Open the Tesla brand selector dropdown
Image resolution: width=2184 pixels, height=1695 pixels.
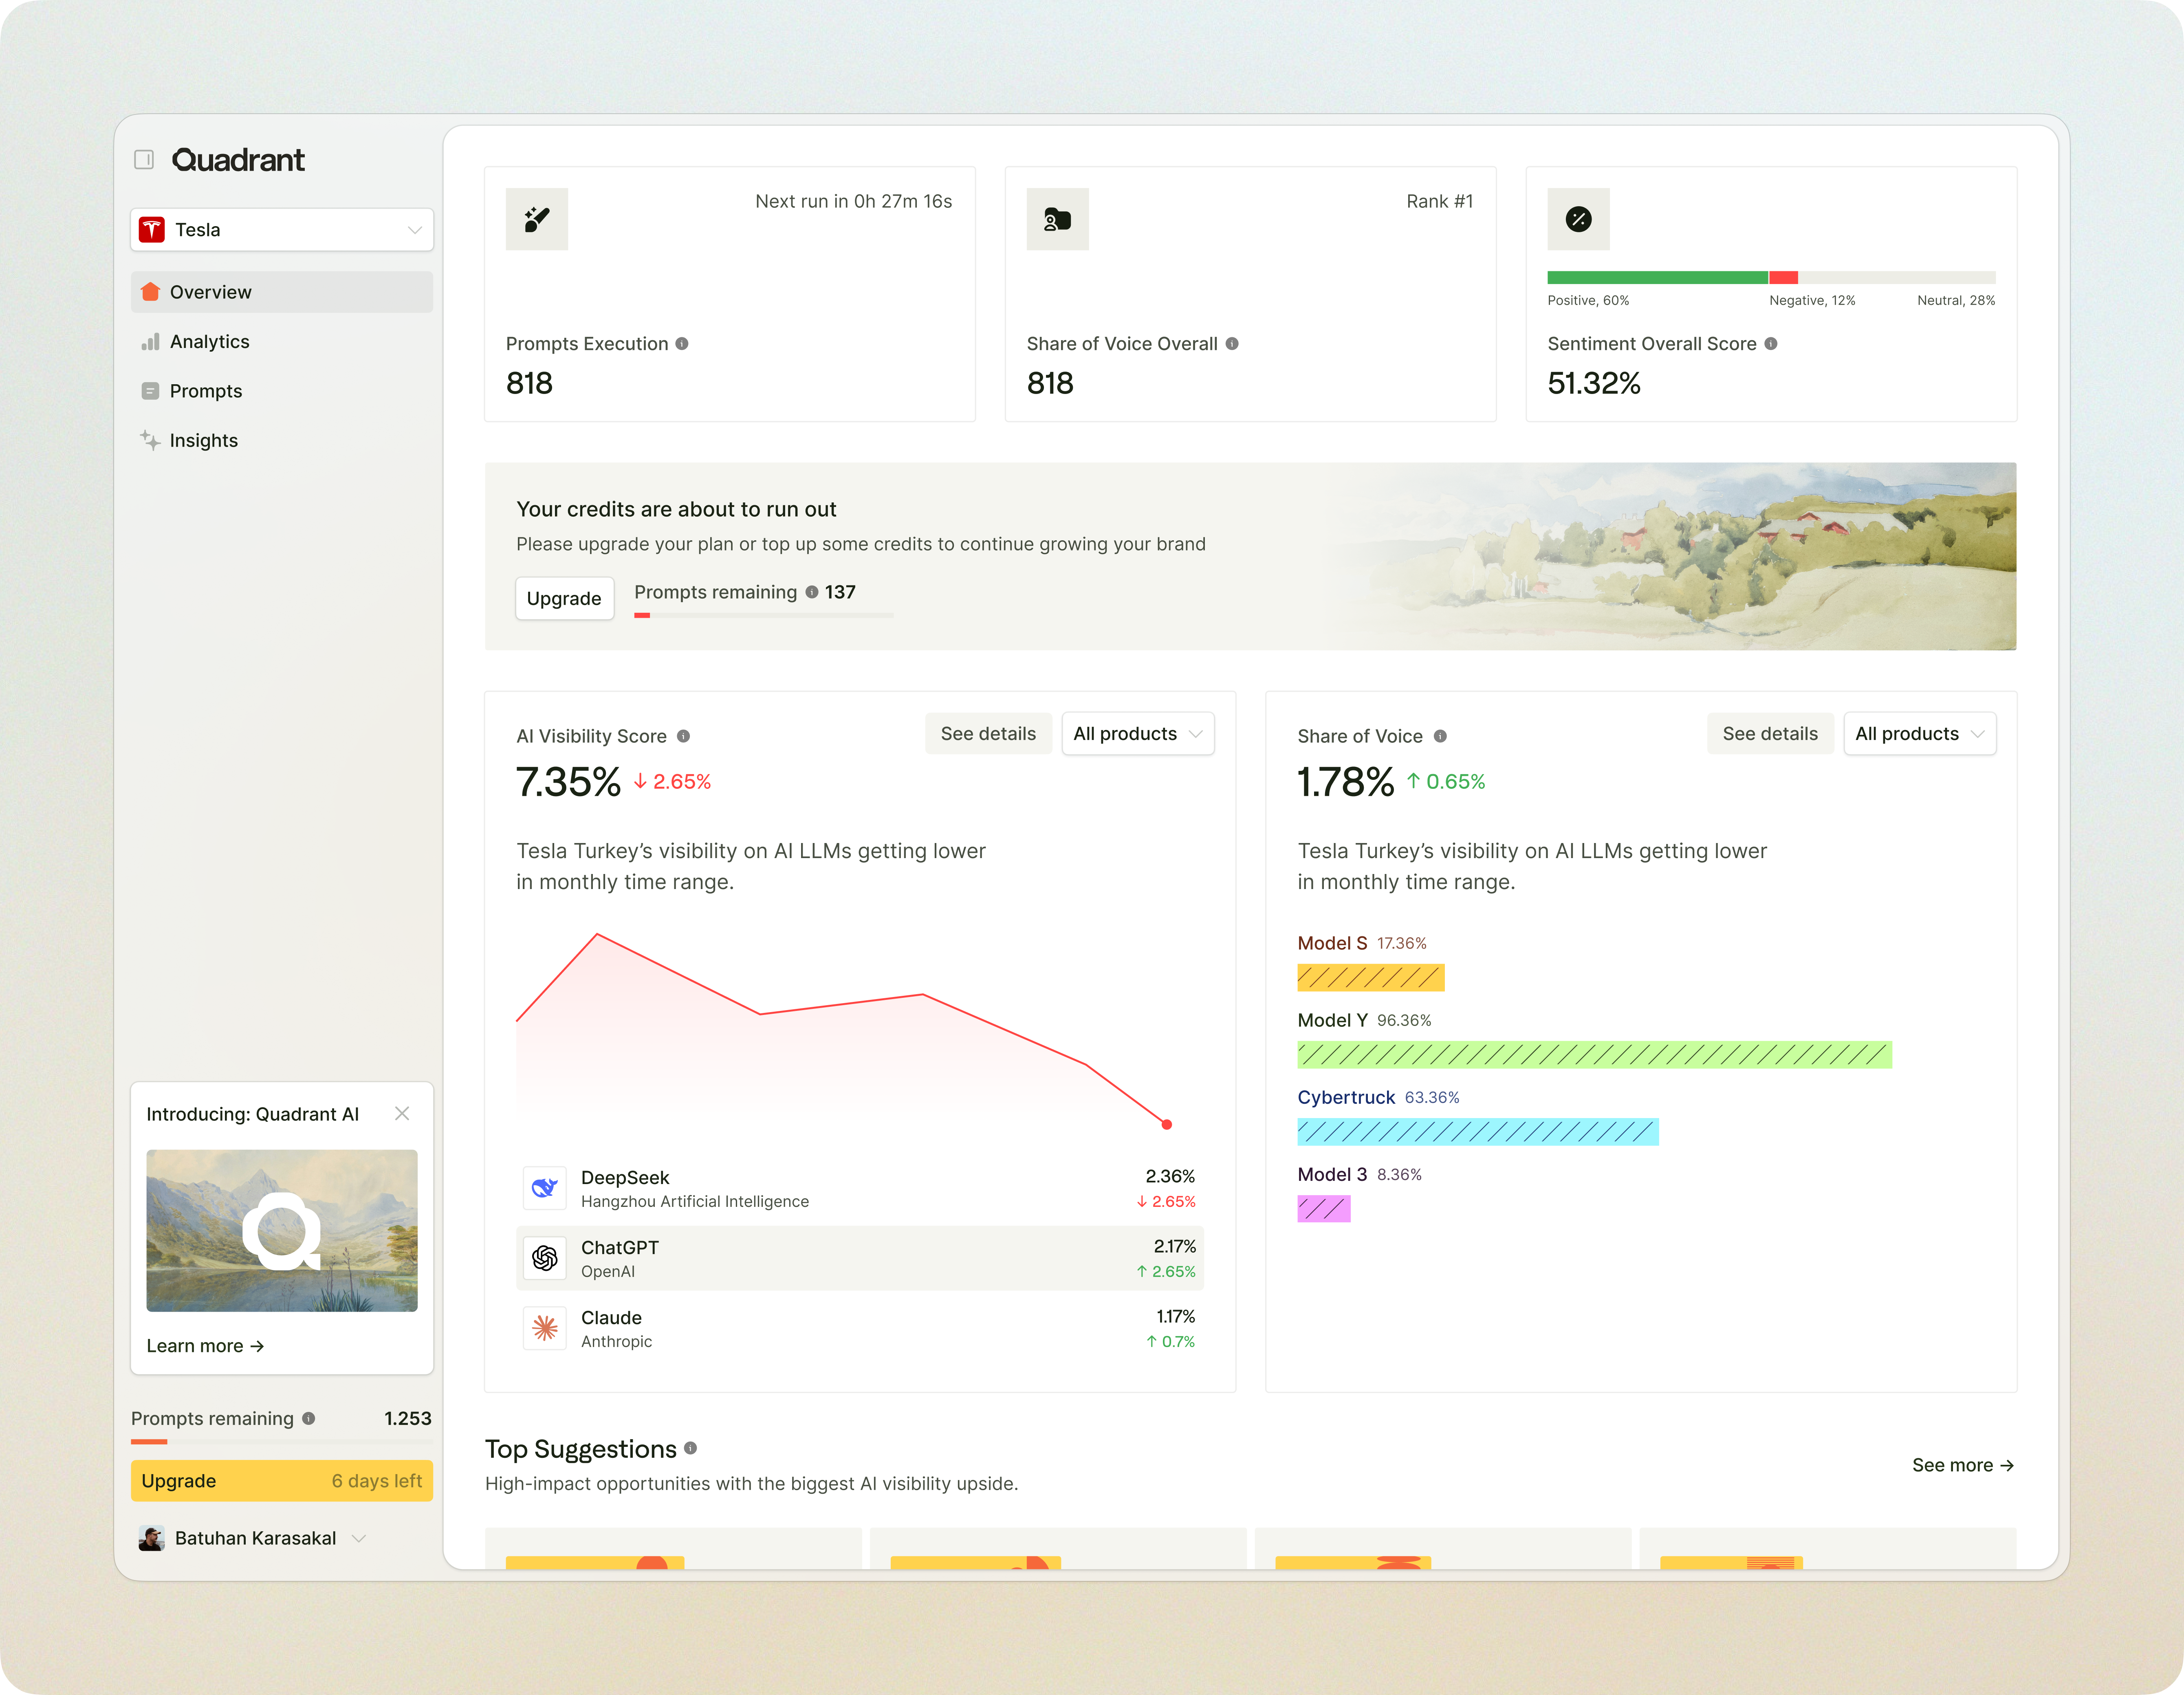click(x=282, y=230)
